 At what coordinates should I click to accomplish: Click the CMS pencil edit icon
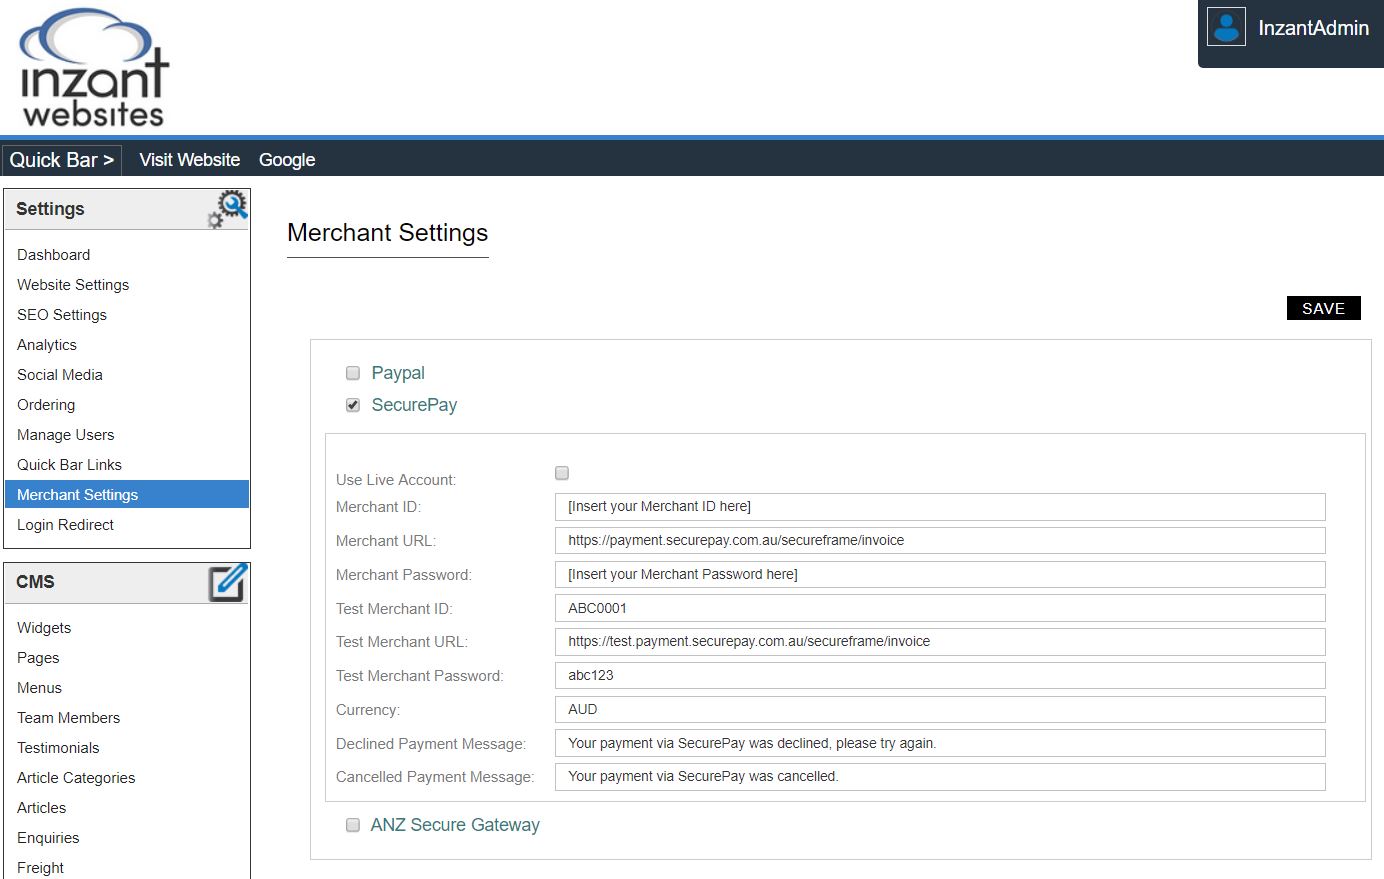click(x=228, y=582)
